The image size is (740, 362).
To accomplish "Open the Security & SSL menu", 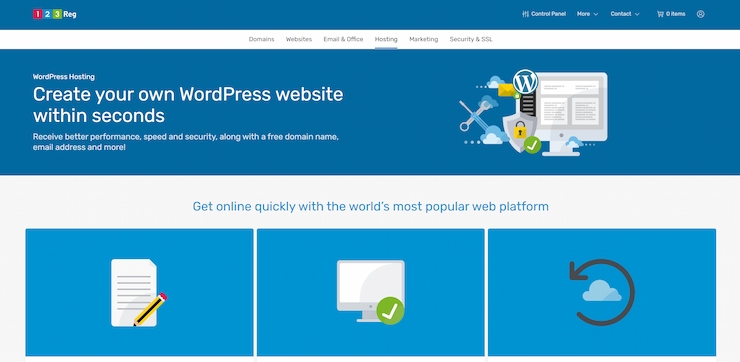I will point(471,39).
